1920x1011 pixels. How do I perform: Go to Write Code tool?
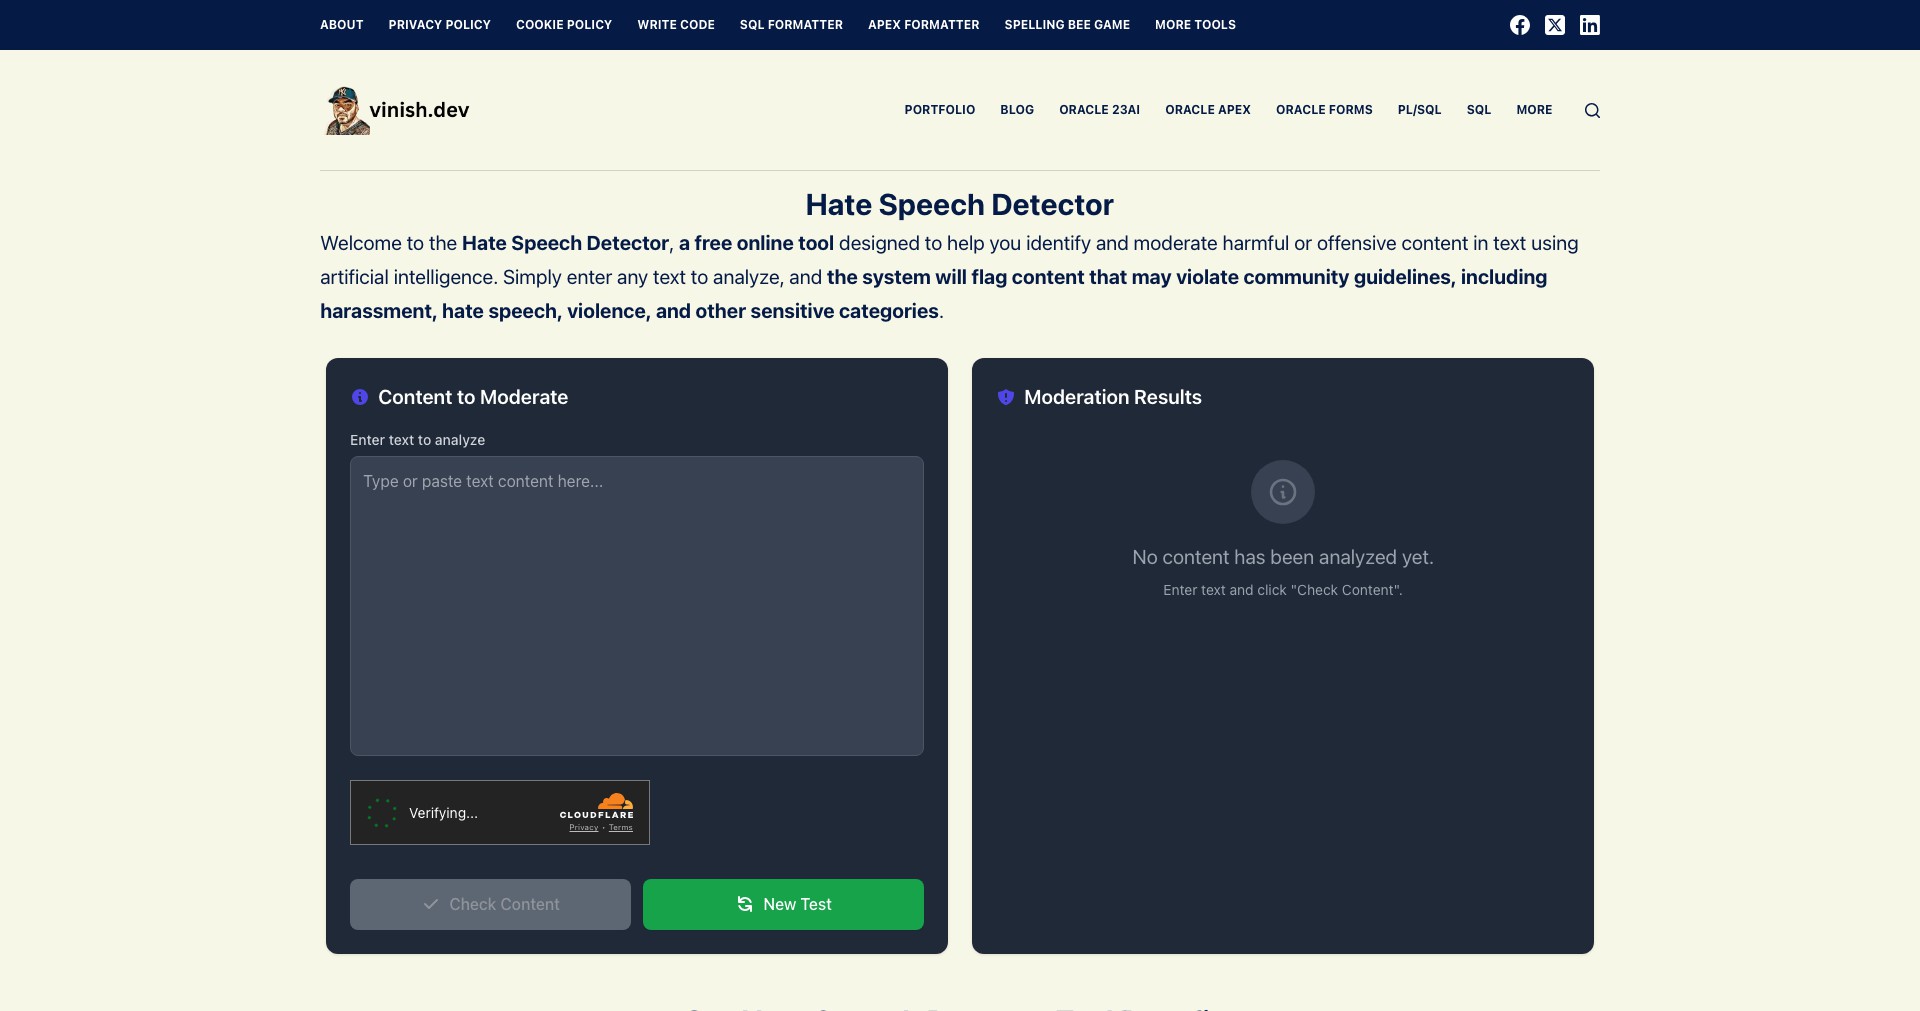click(x=676, y=25)
